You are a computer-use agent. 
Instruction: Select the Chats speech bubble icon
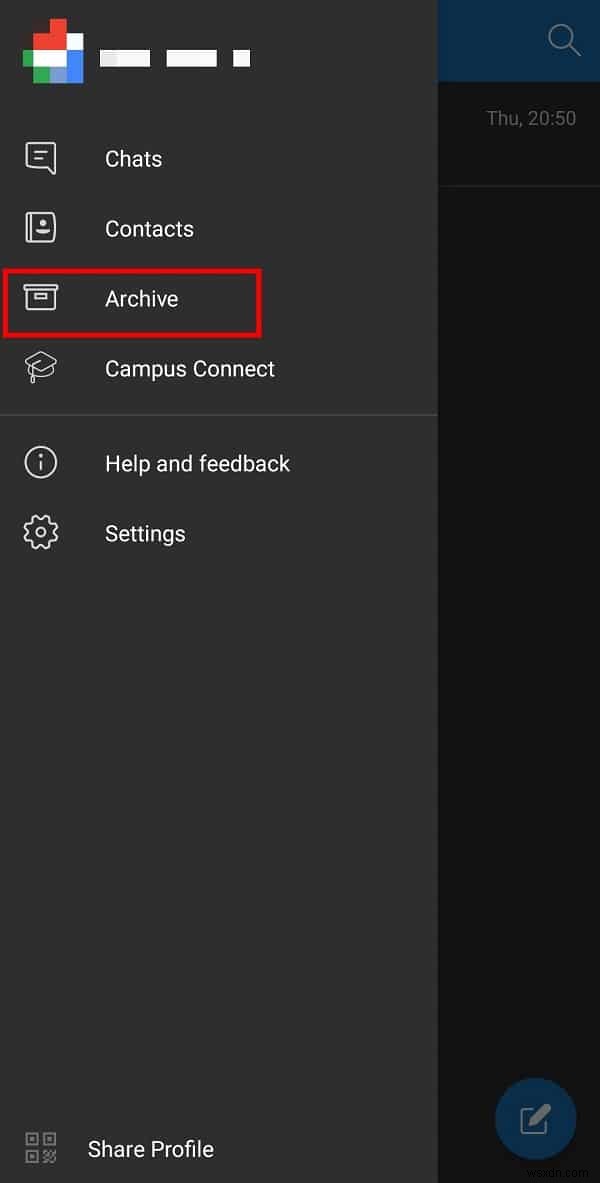[40, 157]
